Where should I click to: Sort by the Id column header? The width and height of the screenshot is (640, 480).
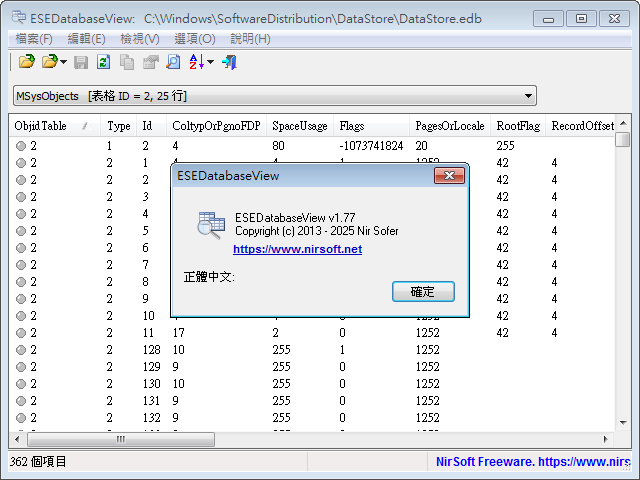click(x=151, y=126)
